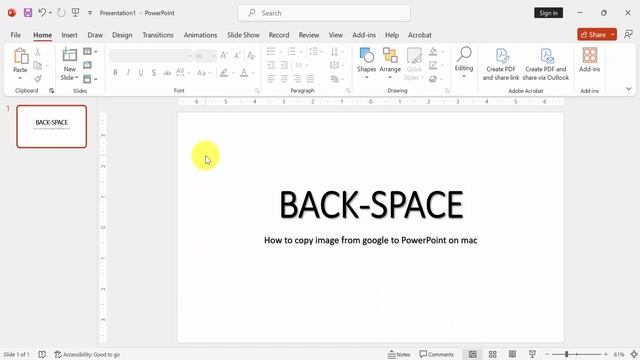Open Animations tab
The height and width of the screenshot is (360, 640).
click(200, 35)
